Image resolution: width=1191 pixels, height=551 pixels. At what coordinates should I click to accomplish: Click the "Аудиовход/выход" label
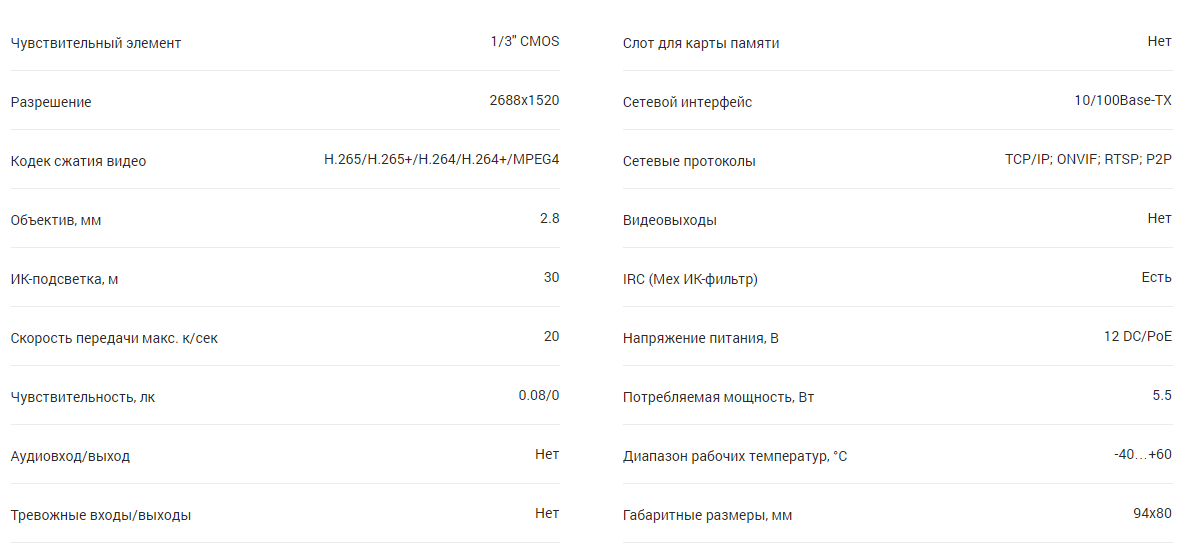tap(70, 456)
